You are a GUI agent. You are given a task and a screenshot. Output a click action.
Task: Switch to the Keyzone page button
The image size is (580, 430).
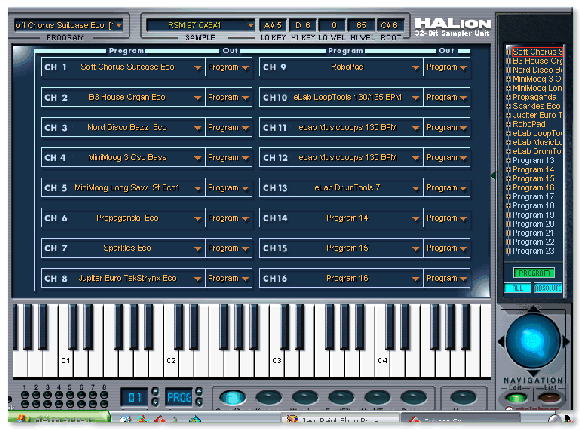pos(269,397)
